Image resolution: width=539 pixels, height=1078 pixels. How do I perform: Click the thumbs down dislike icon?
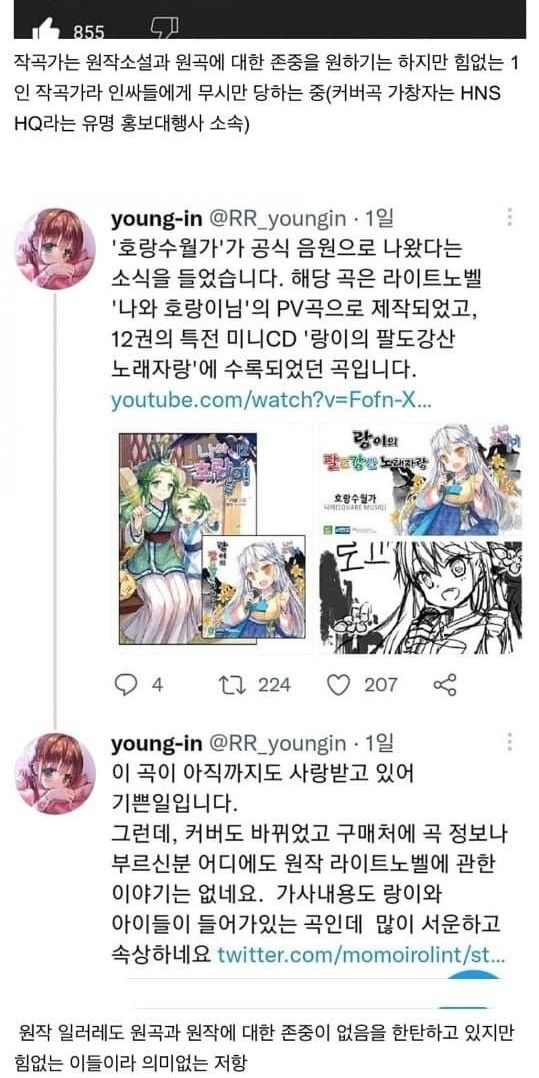(164, 28)
